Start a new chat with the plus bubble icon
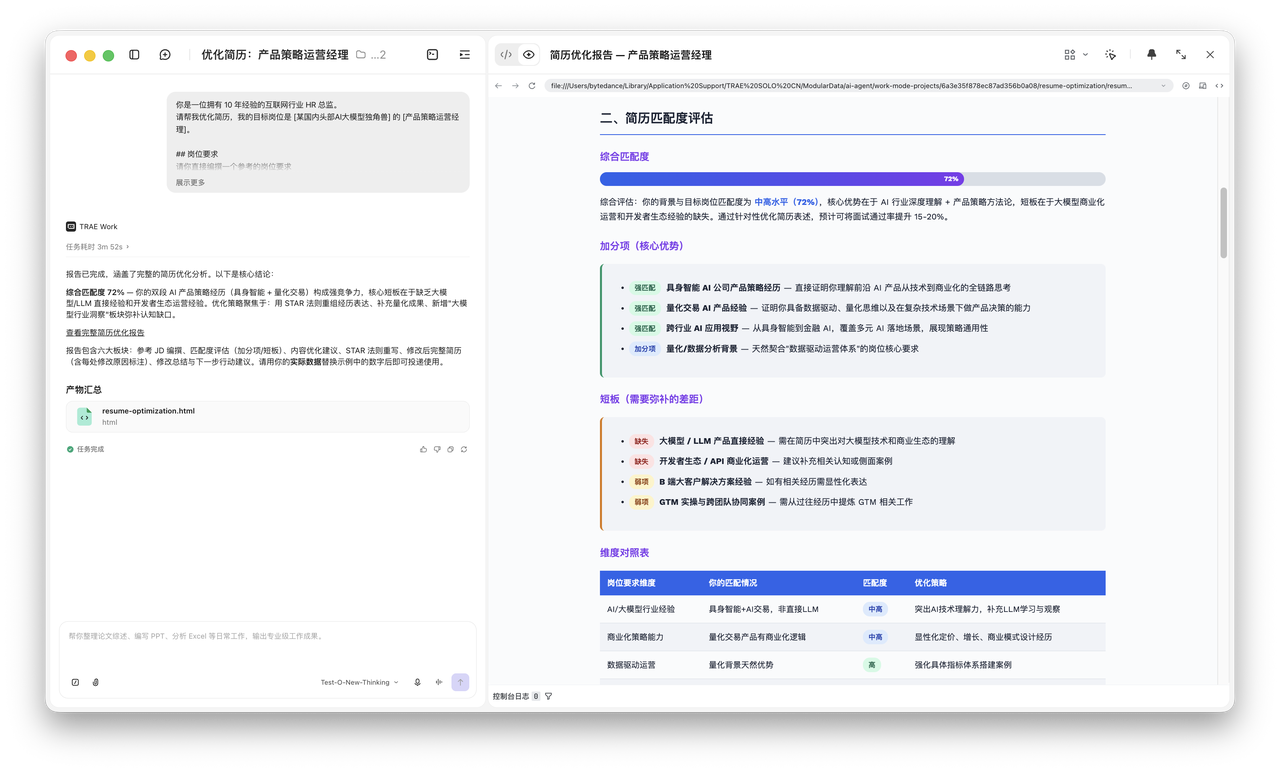The width and height of the screenshot is (1280, 772). 165,55
